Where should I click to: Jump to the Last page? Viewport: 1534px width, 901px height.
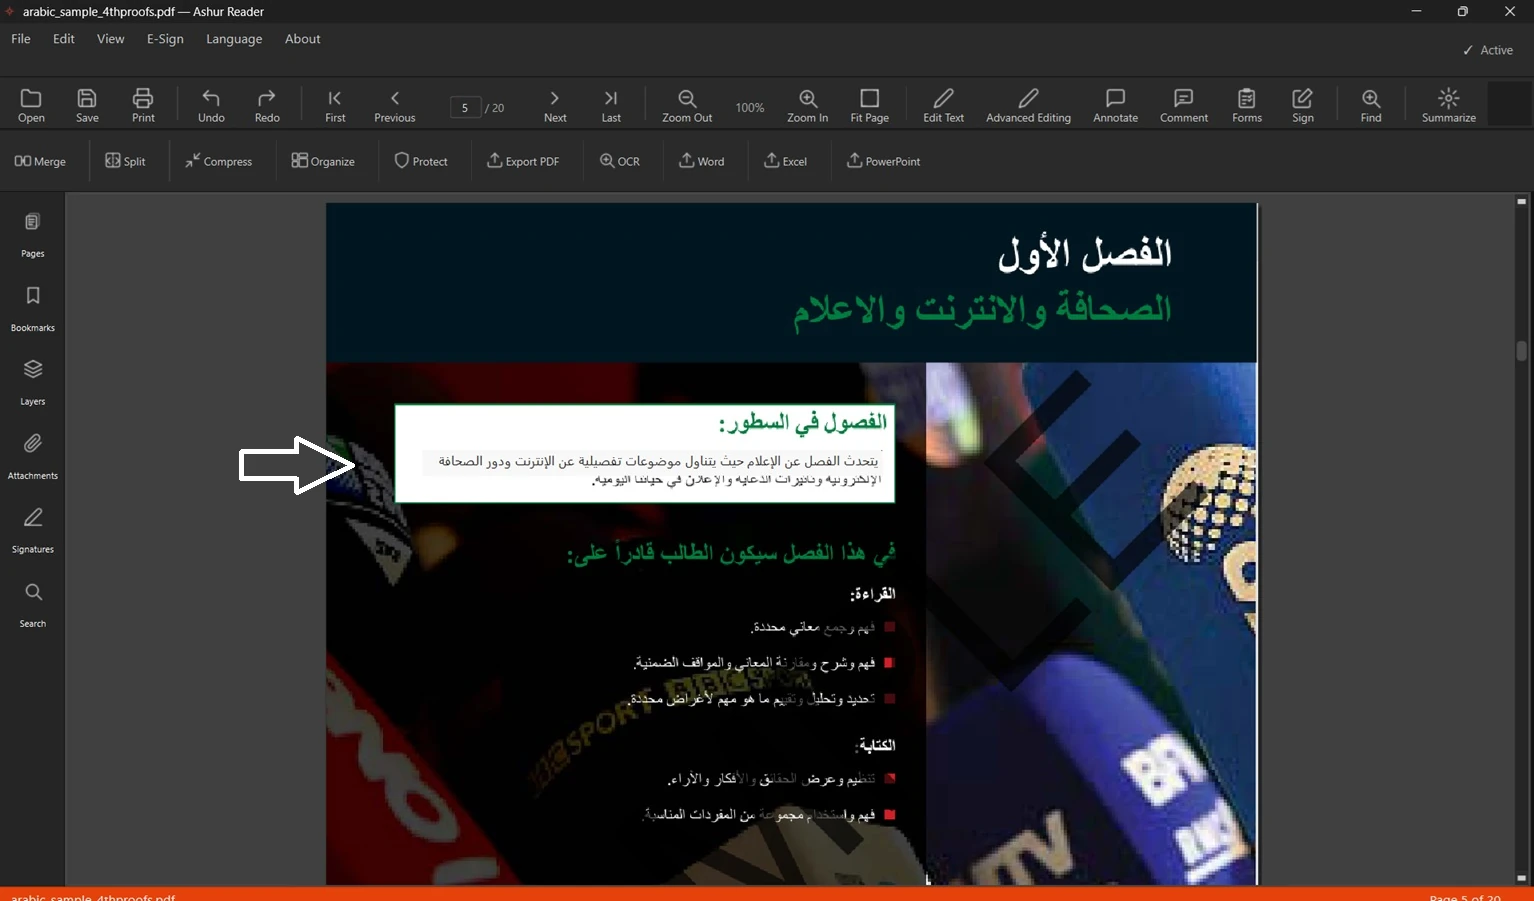[611, 105]
